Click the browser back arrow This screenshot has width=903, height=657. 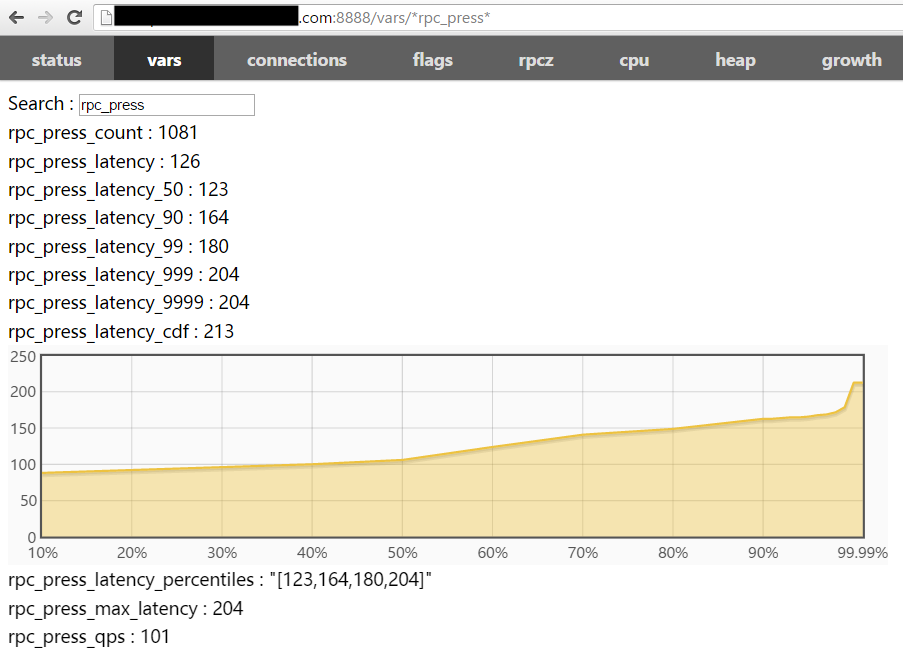click(x=16, y=17)
